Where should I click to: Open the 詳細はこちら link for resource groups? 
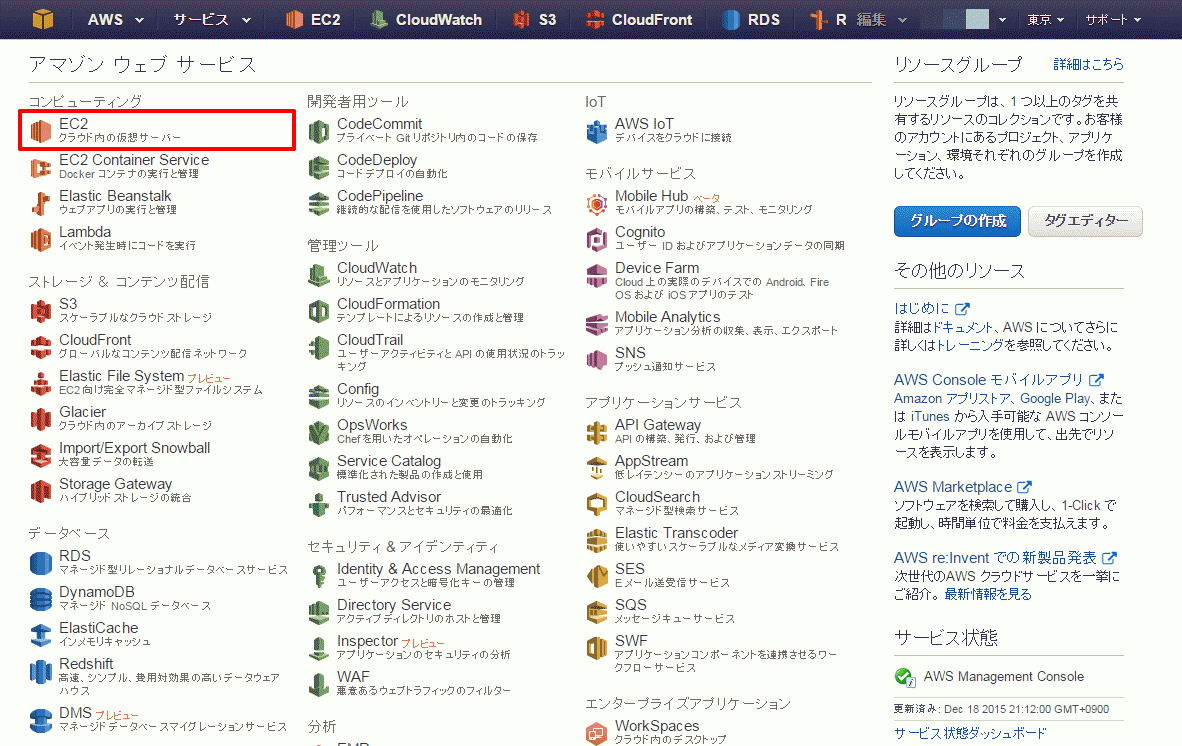click(x=1088, y=65)
